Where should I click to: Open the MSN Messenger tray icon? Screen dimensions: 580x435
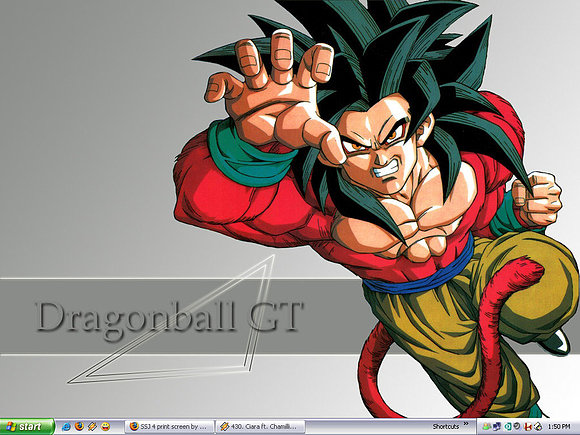pos(486,426)
